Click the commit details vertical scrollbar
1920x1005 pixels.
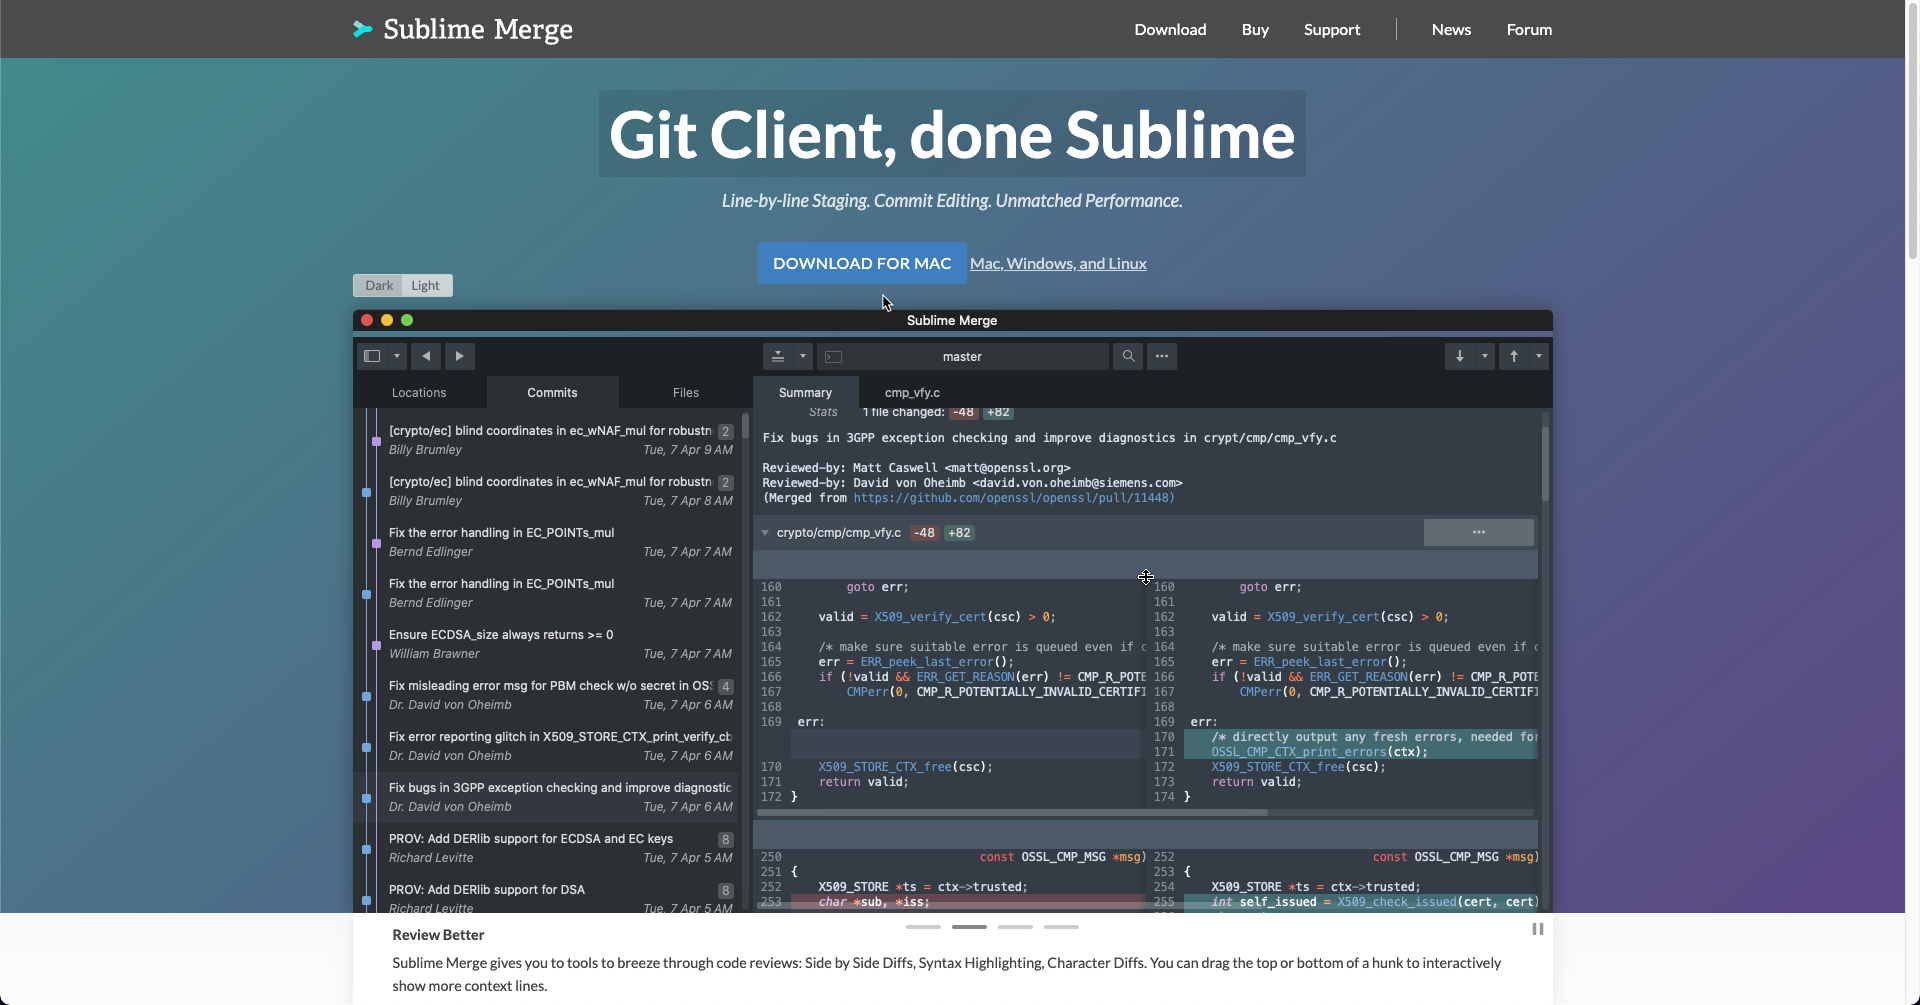click(1545, 463)
